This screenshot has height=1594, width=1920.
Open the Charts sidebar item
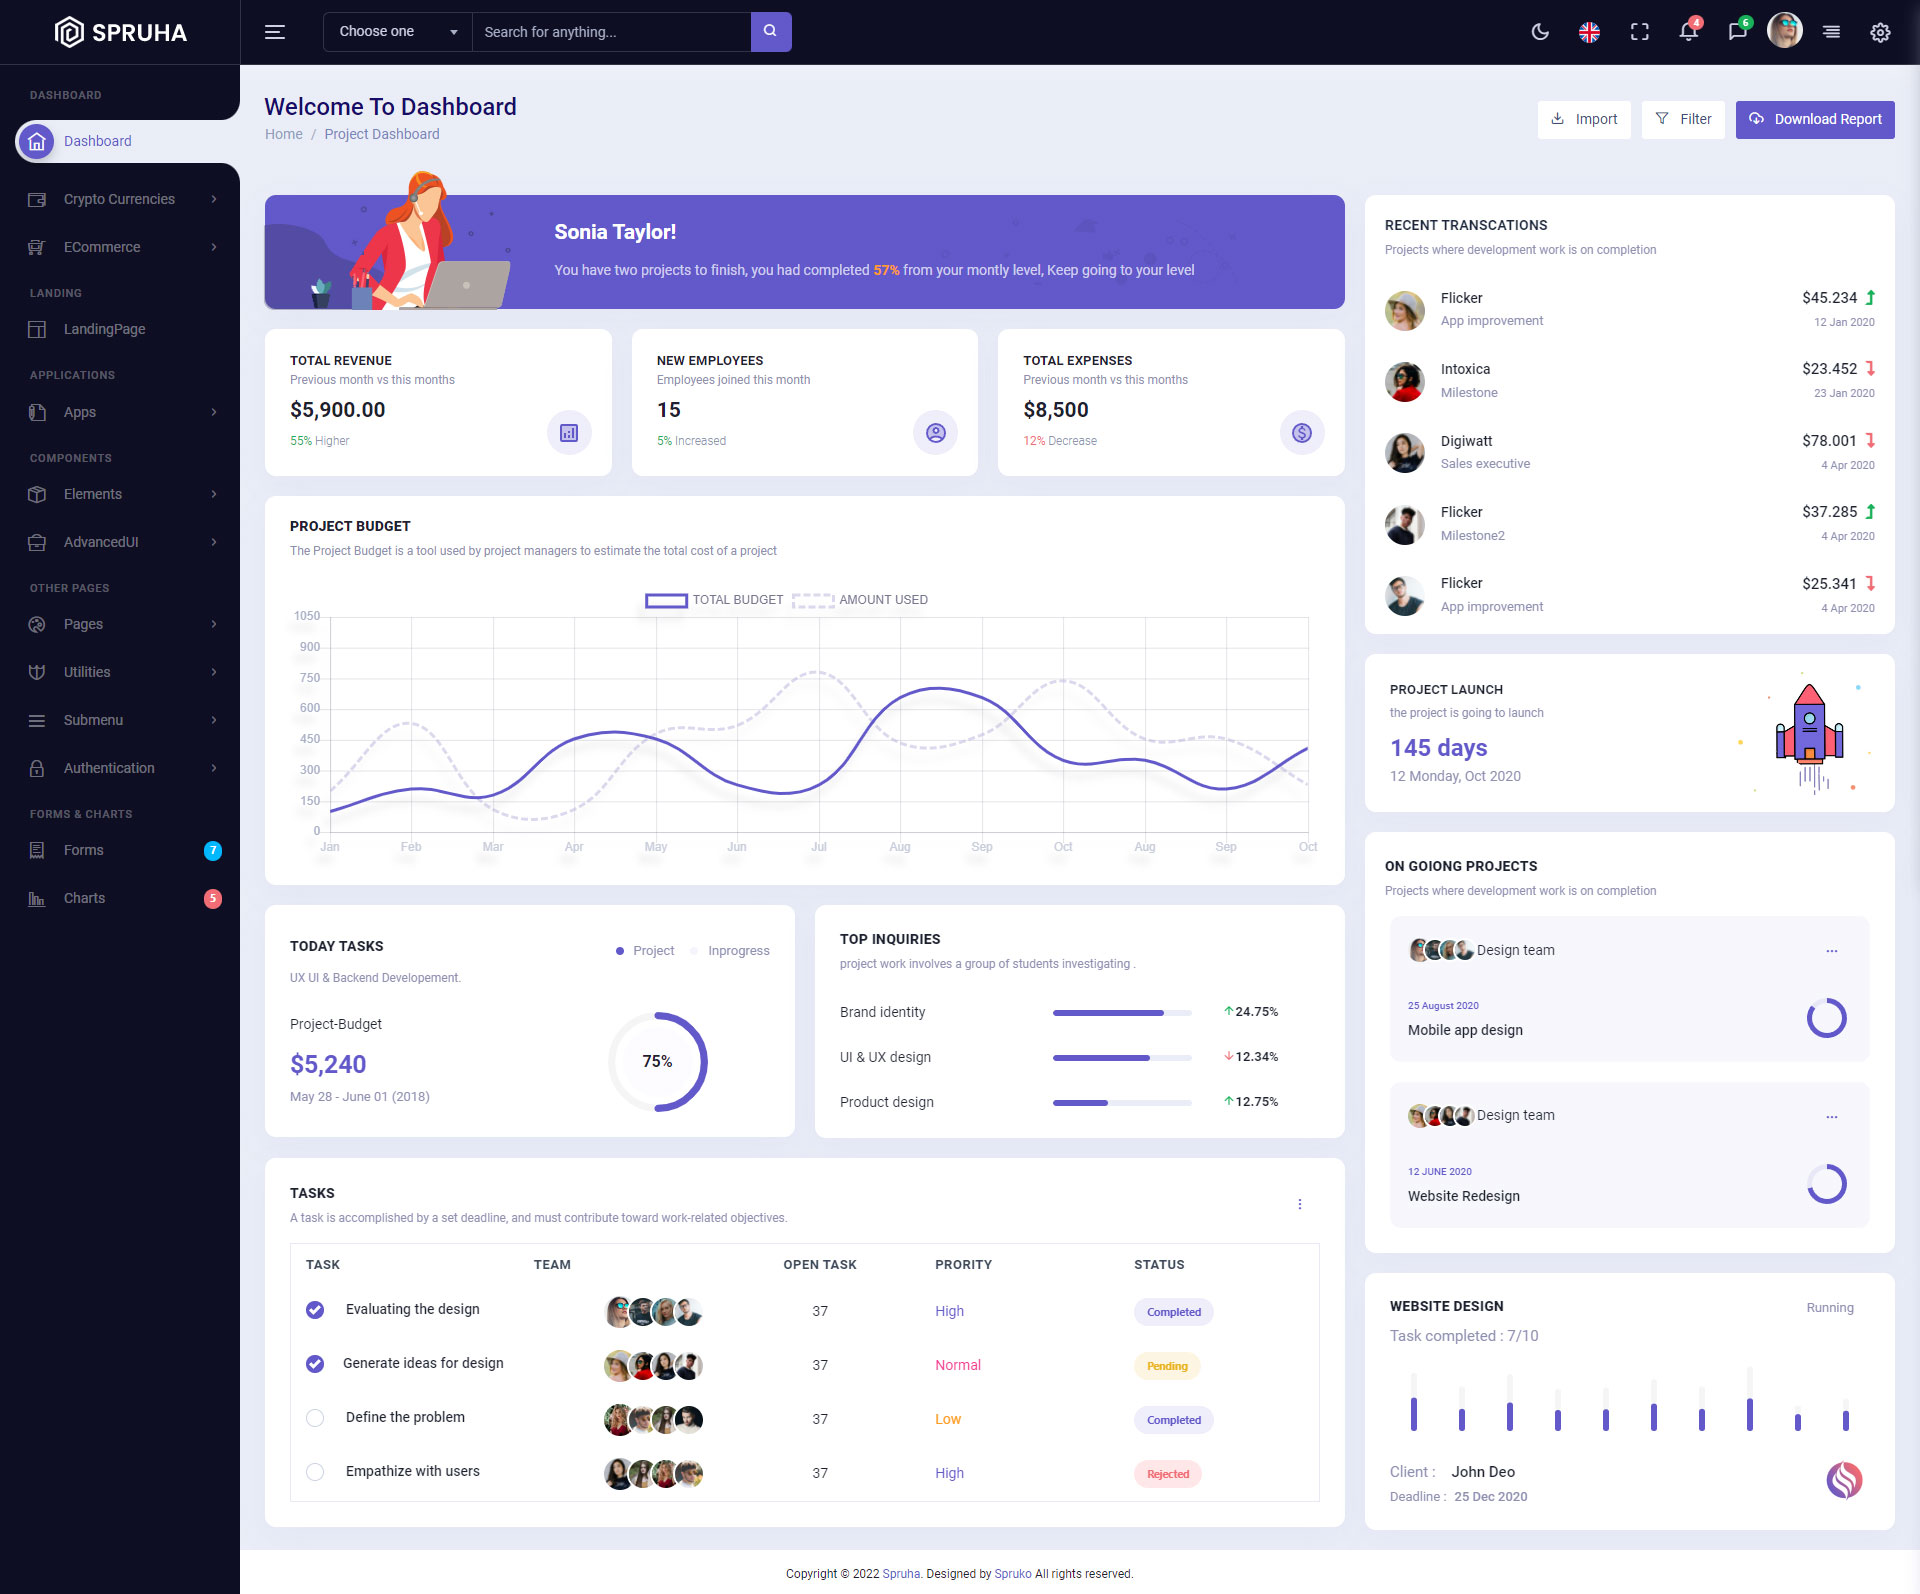(x=84, y=898)
